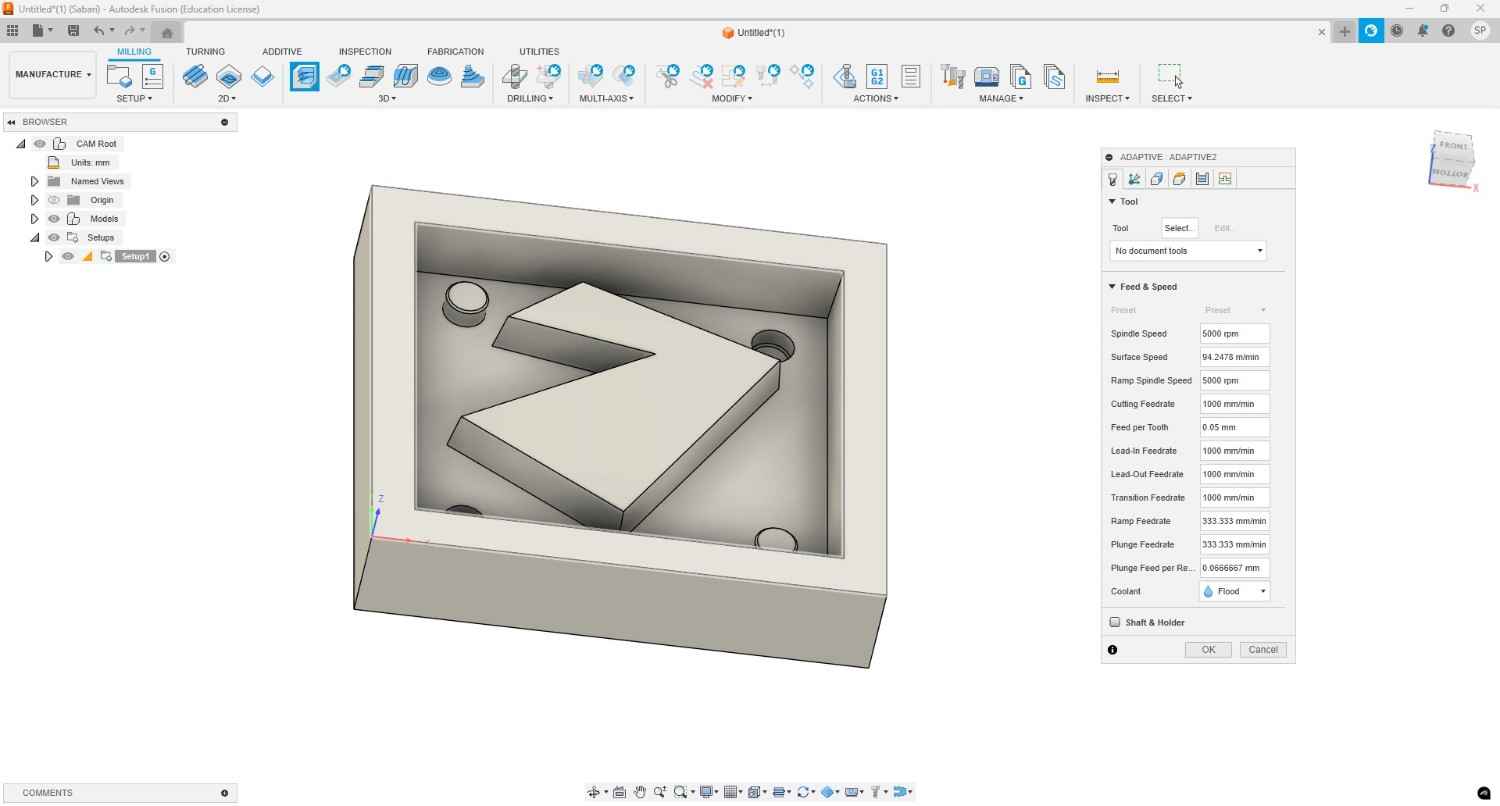Click the Untitled*(1) document tab

[753, 32]
